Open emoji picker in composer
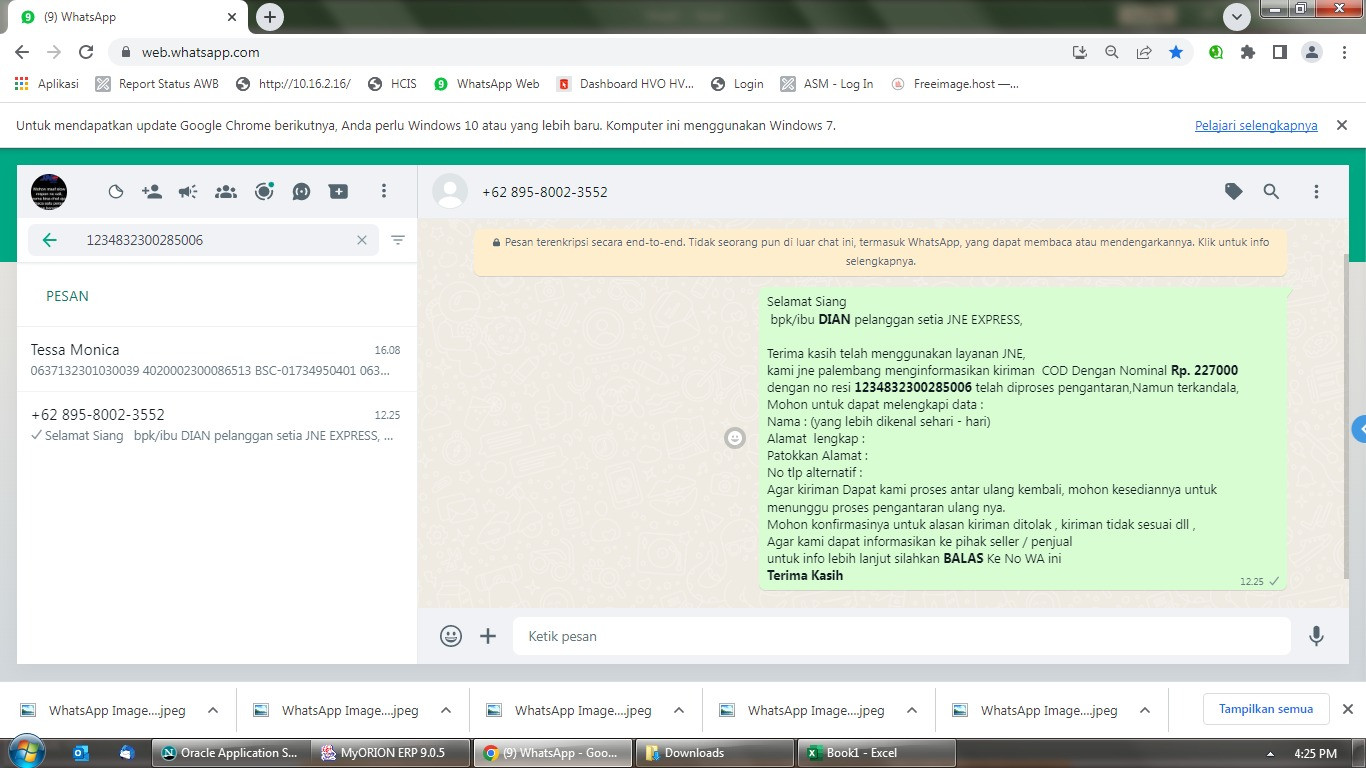 tap(451, 636)
